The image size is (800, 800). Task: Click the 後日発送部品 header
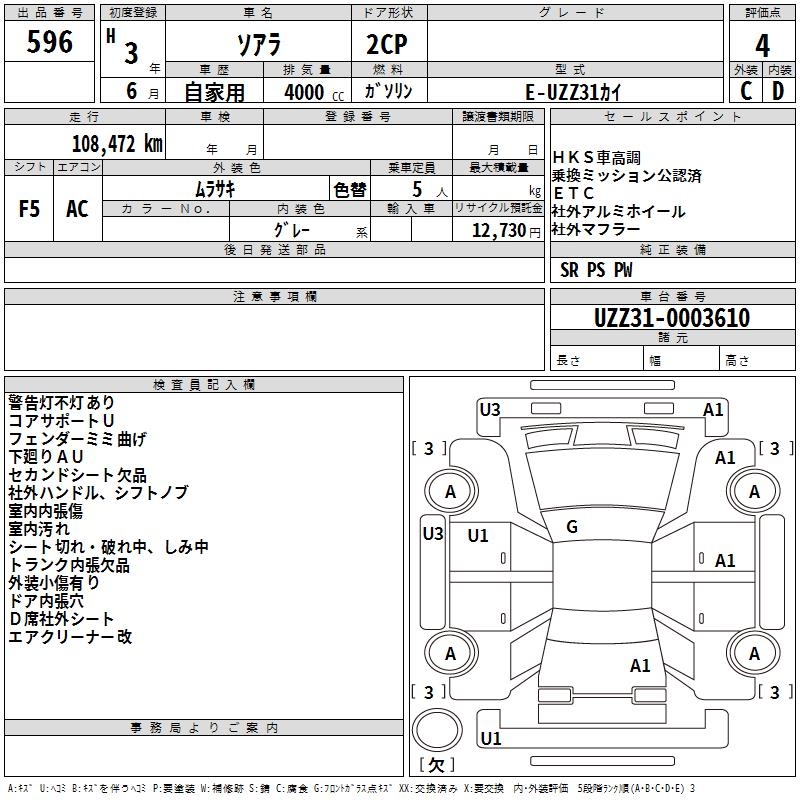274,249
